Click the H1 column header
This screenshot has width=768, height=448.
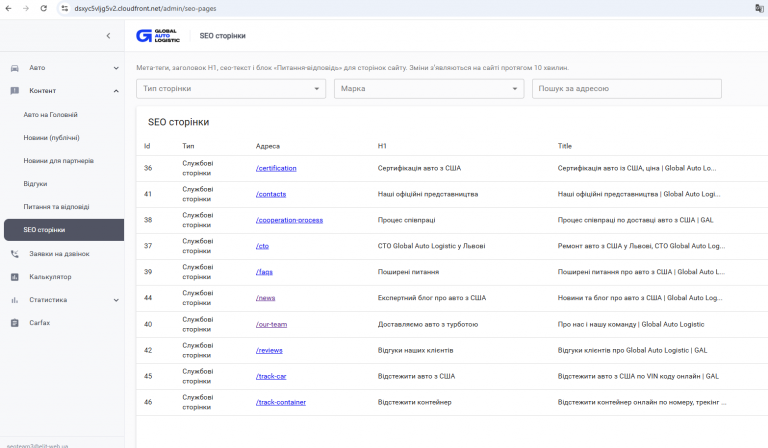pyautogui.click(x=382, y=146)
